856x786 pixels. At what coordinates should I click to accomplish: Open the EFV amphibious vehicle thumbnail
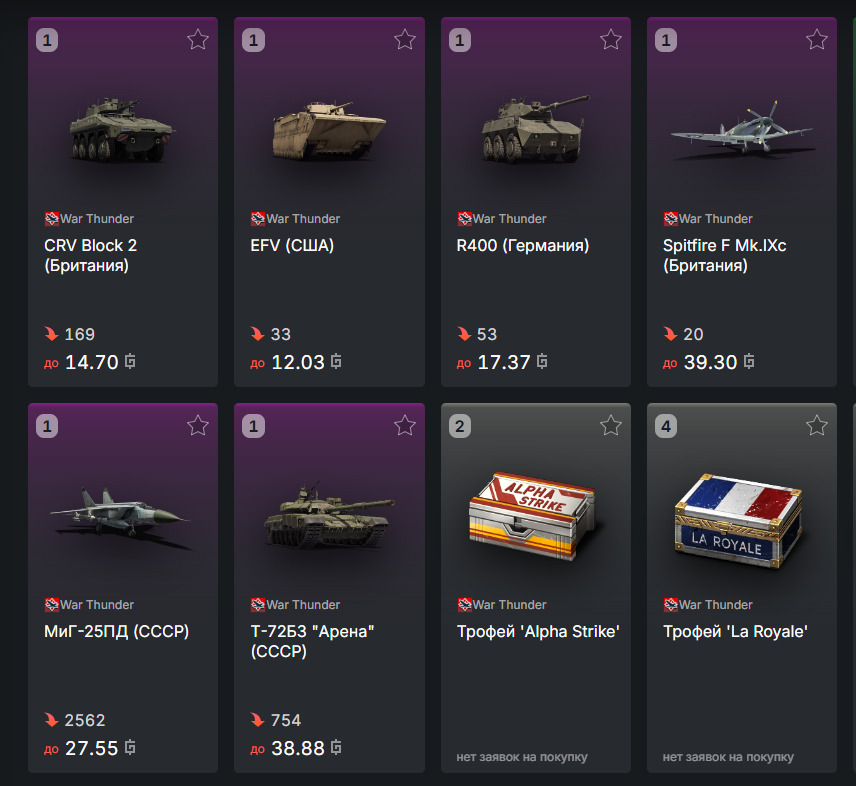pyautogui.click(x=329, y=128)
